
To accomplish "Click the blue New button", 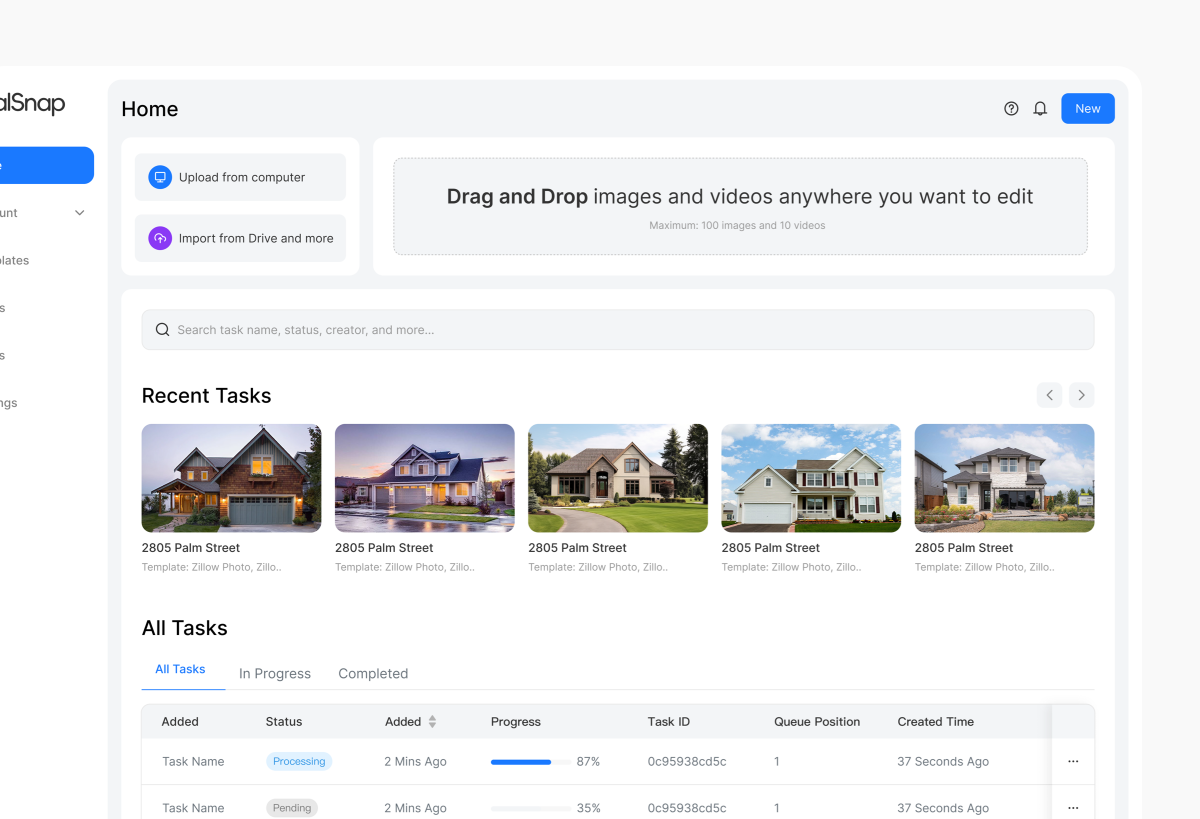I will 1087,109.
